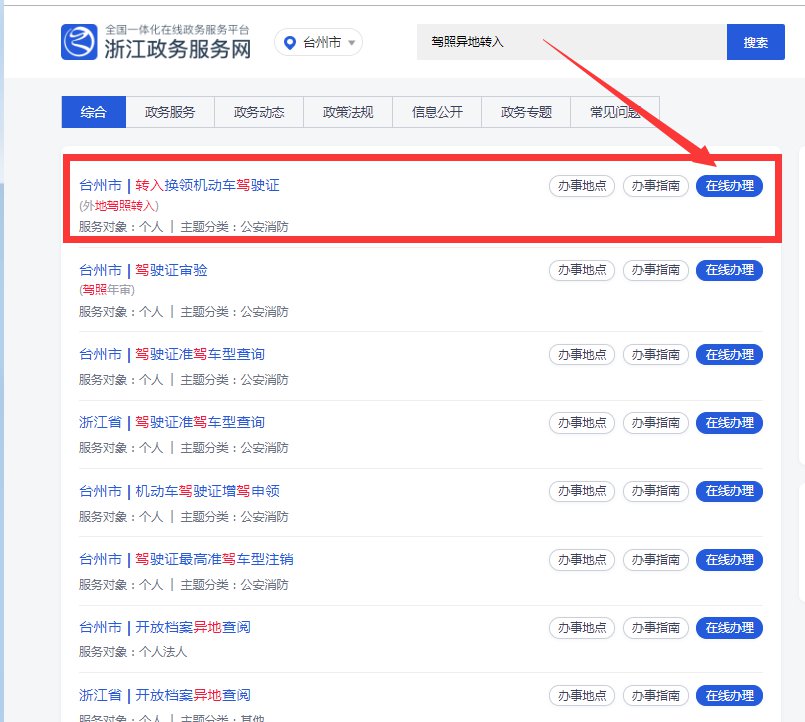Screen dimensions: 805x722
Task: Click the location pin icon beside 台州市
Action: click(x=290, y=42)
